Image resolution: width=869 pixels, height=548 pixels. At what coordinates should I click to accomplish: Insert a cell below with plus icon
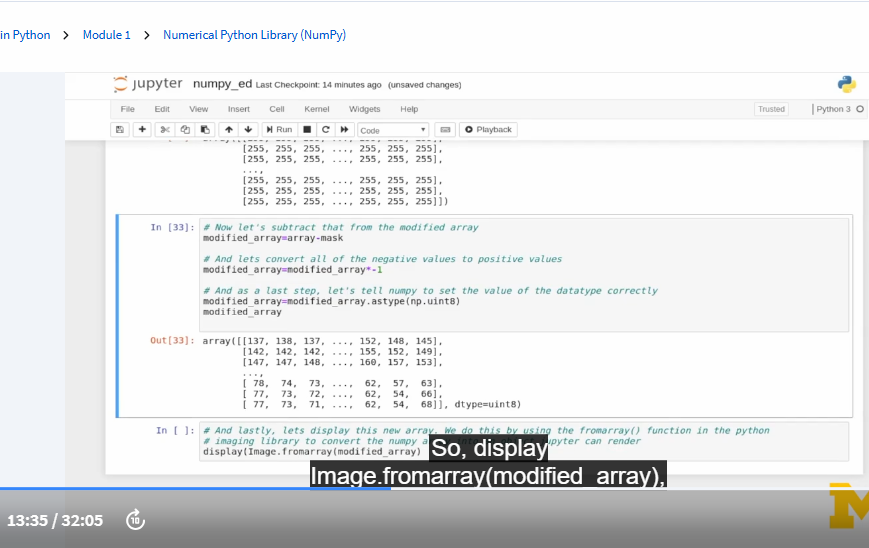tap(142, 130)
